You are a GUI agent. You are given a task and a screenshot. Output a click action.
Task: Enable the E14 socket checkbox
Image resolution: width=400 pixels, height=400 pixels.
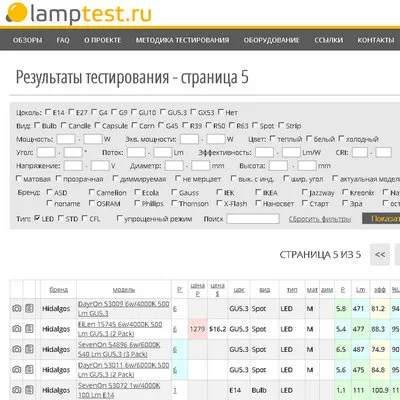[x=48, y=112]
